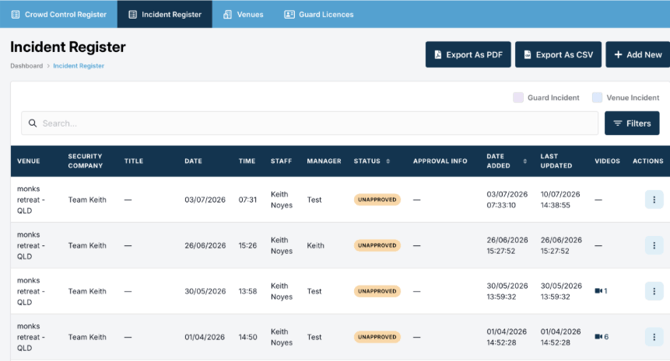The width and height of the screenshot is (670, 361).
Task: Sort by the Status column arrows
Action: tap(388, 161)
